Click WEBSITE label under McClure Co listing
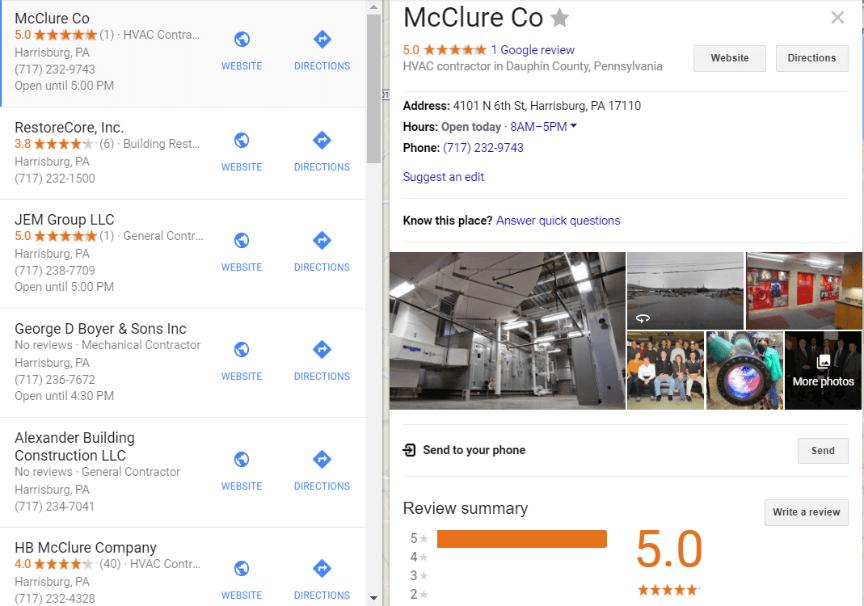Viewport: 864px width, 606px height. click(x=242, y=66)
